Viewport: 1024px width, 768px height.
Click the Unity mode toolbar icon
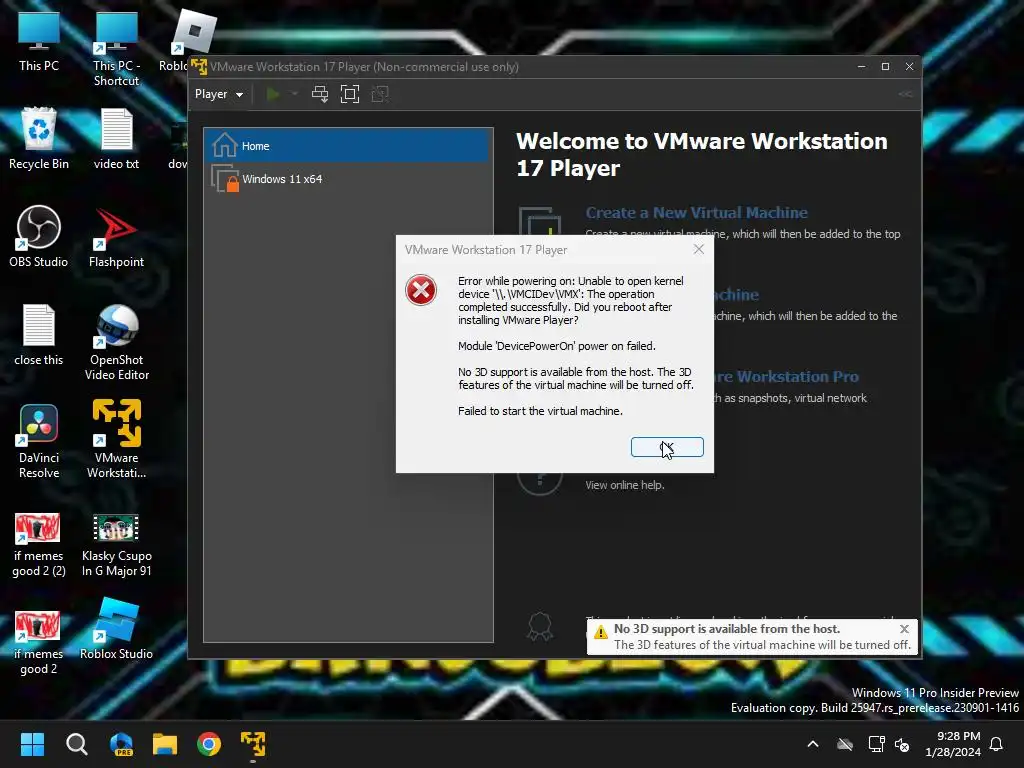pyautogui.click(x=380, y=94)
